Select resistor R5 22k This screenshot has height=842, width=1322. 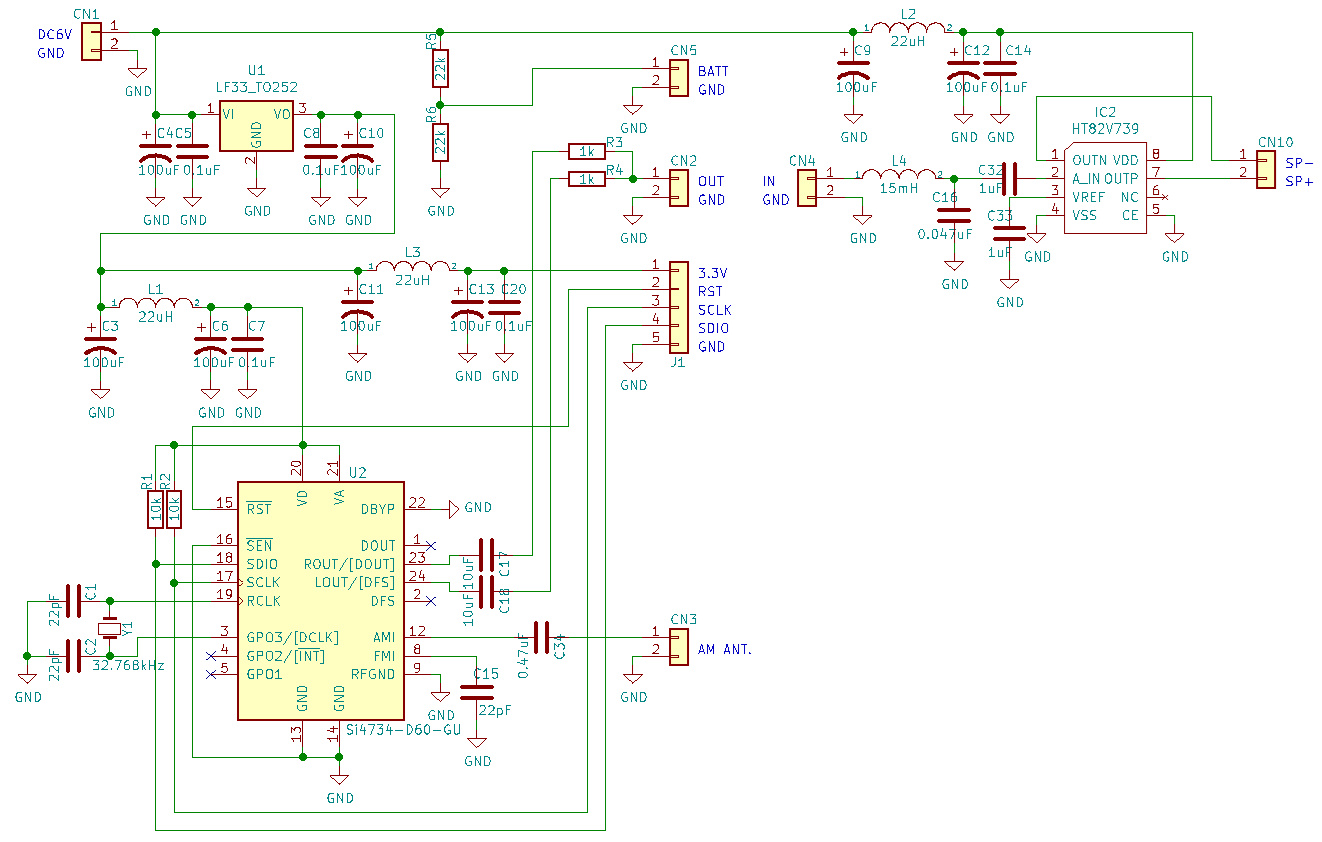[440, 67]
